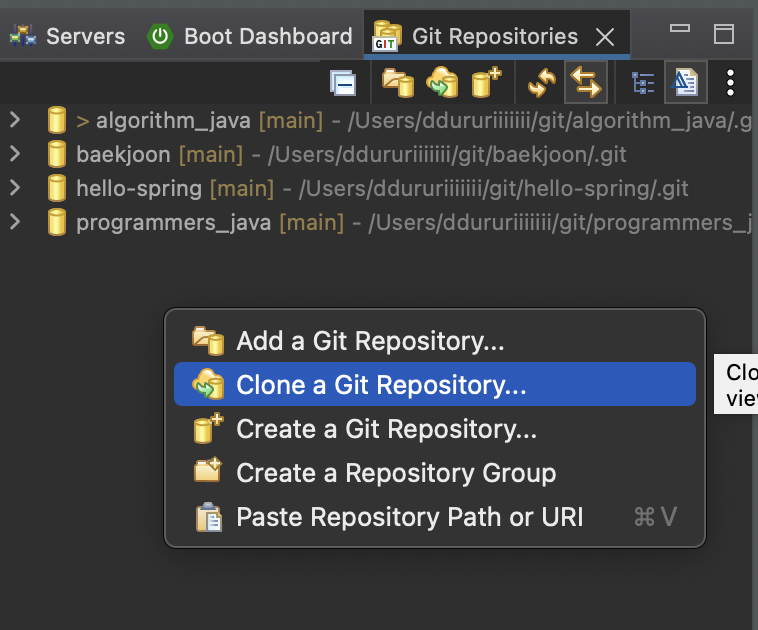
Task: Click the Git Repositories tab icon
Action: pos(386,36)
